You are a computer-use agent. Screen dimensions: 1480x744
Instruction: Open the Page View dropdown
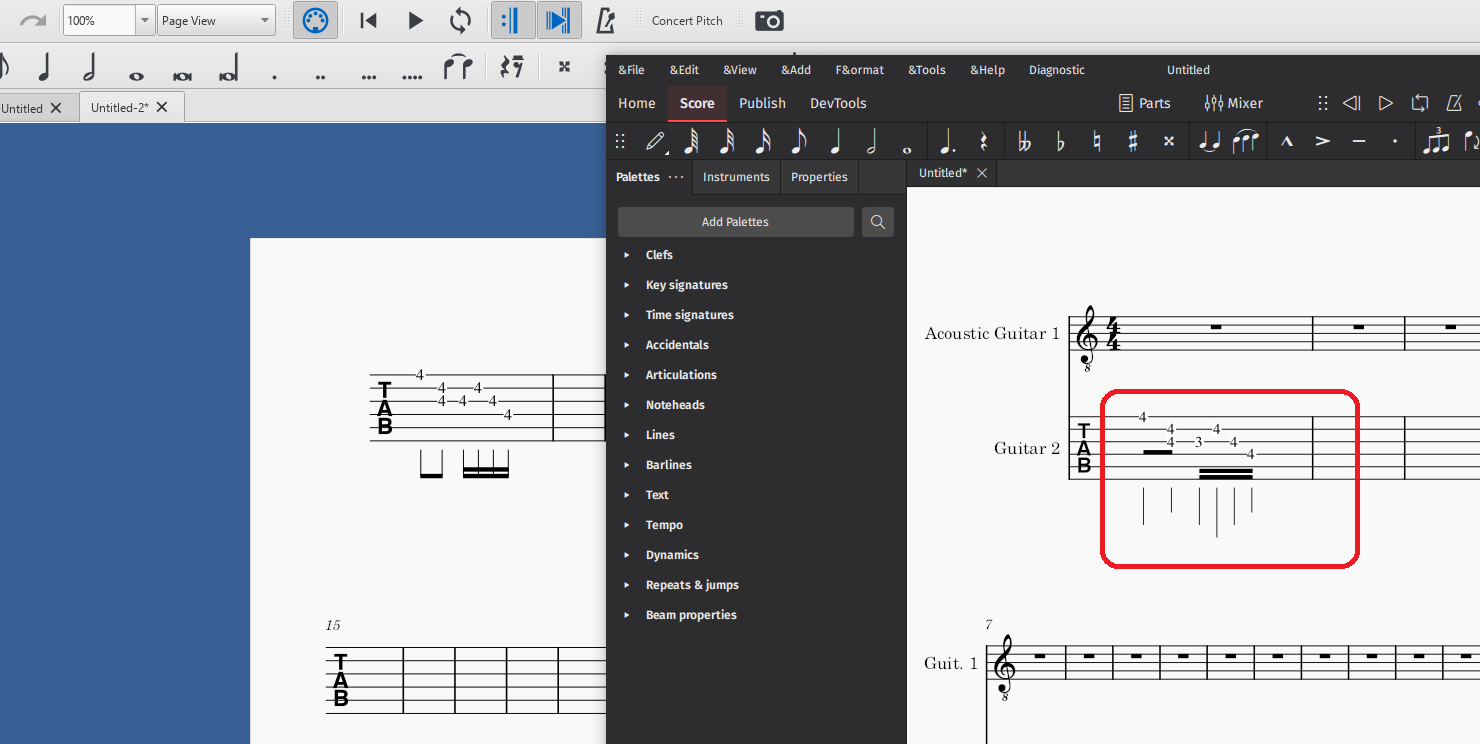(x=216, y=20)
